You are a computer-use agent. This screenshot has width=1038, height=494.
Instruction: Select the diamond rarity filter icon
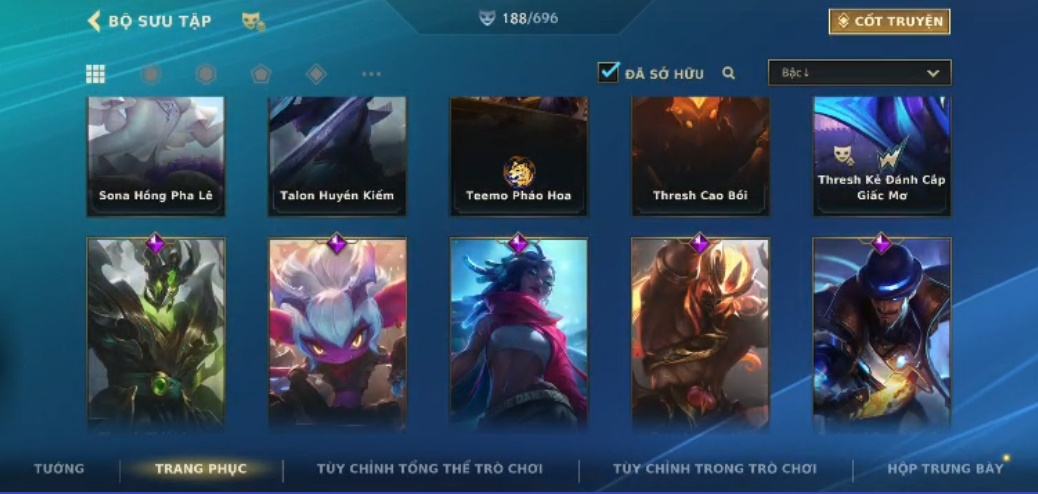[316, 74]
